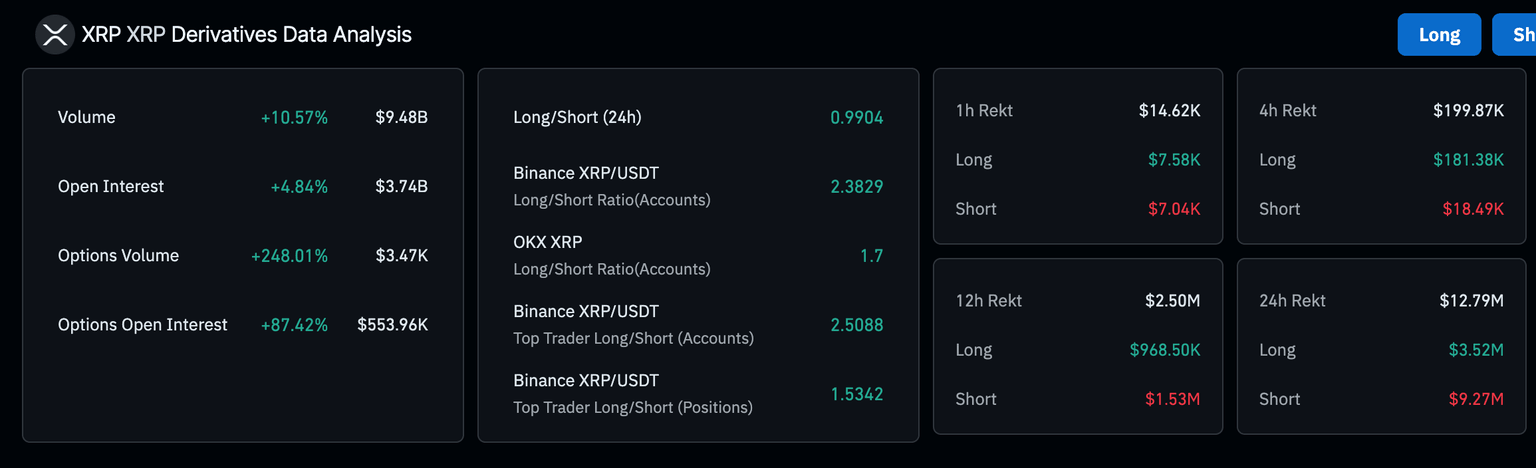This screenshot has width=1536, height=468.
Task: Click the Open Interest +4.84% change
Action: (x=298, y=186)
